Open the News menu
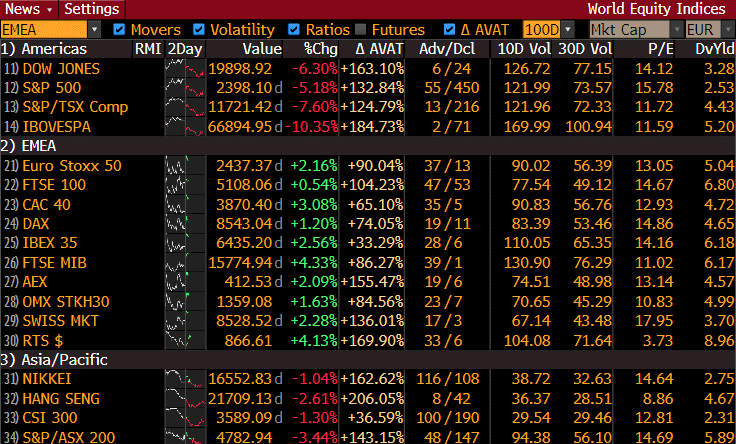The image size is (736, 444). click(x=29, y=9)
